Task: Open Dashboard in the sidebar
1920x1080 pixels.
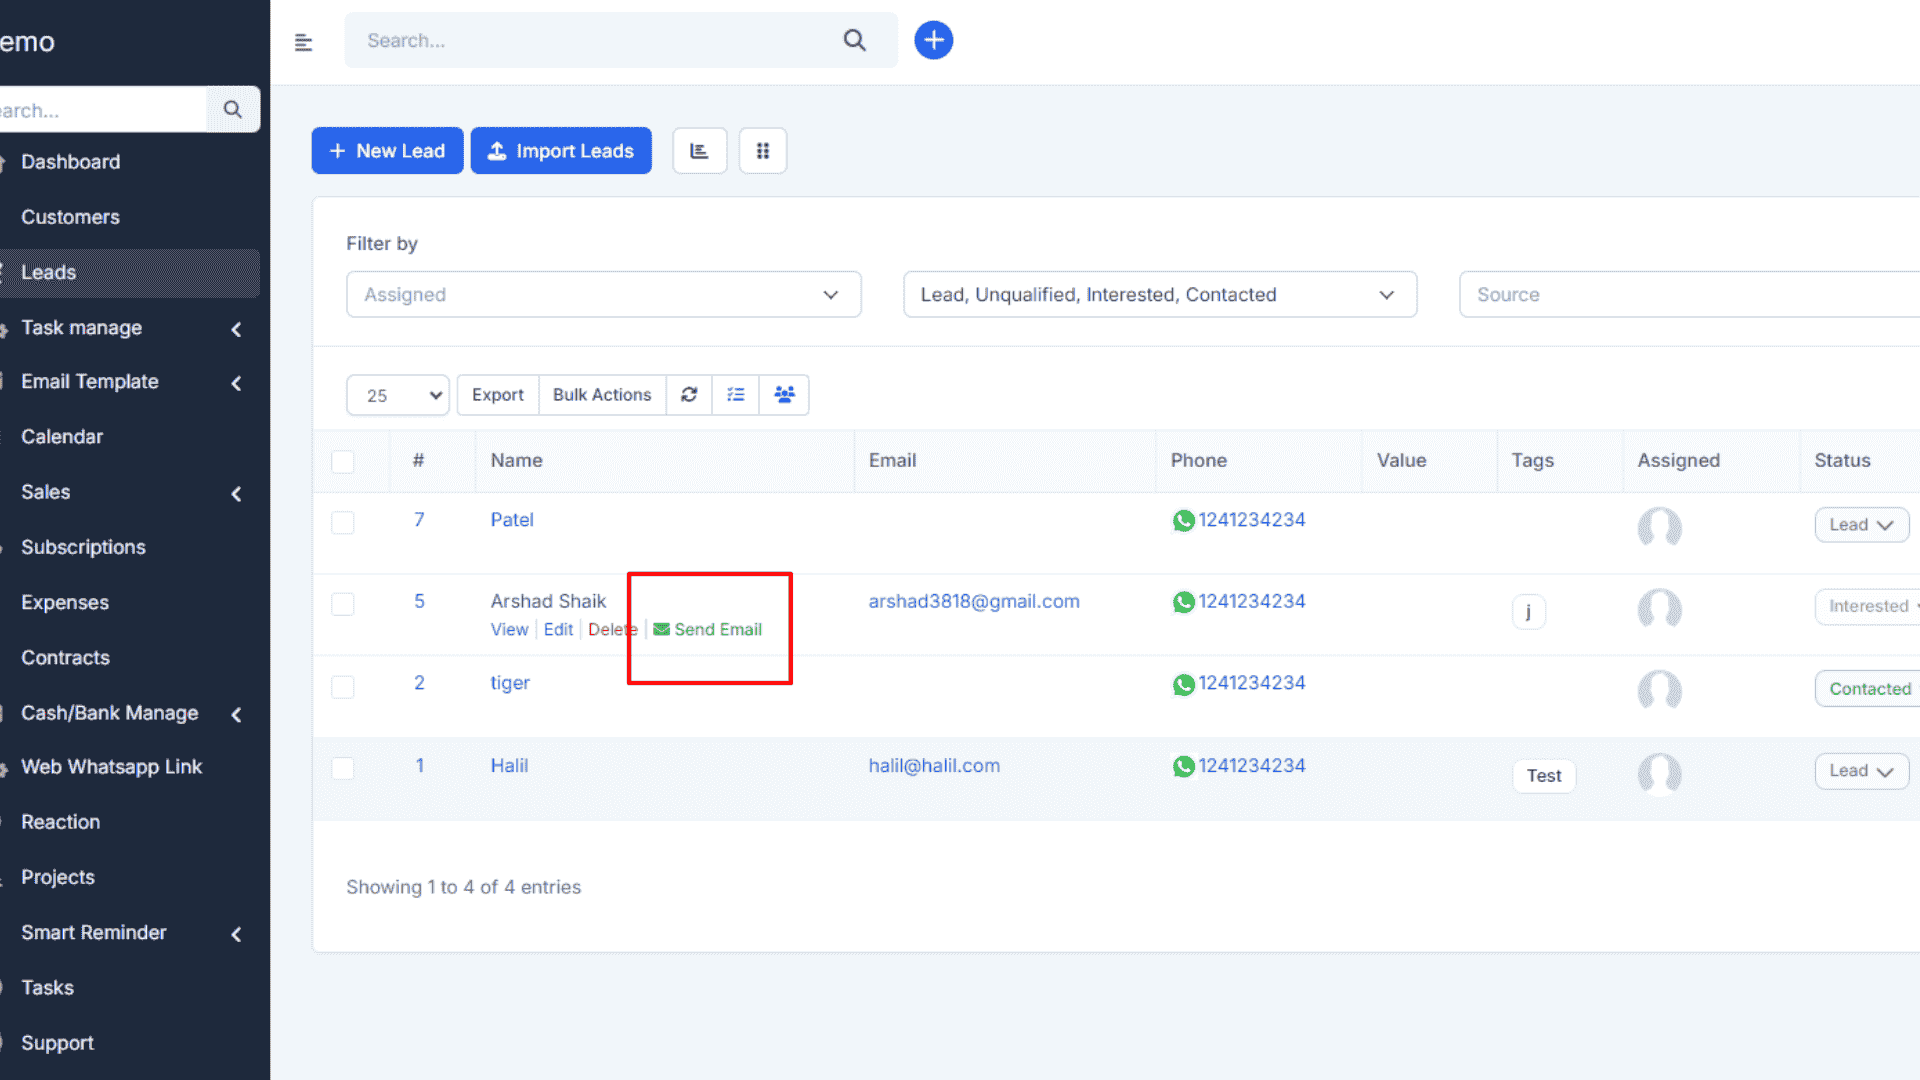Action: pos(70,162)
